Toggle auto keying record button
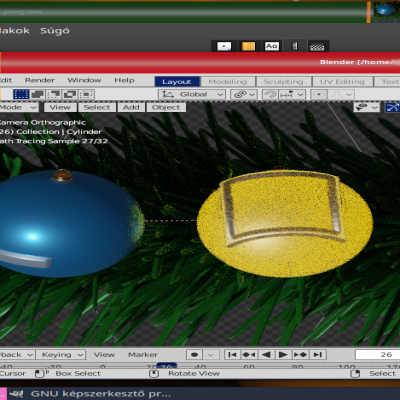Screen dimensions: 400x400 (x=195, y=355)
